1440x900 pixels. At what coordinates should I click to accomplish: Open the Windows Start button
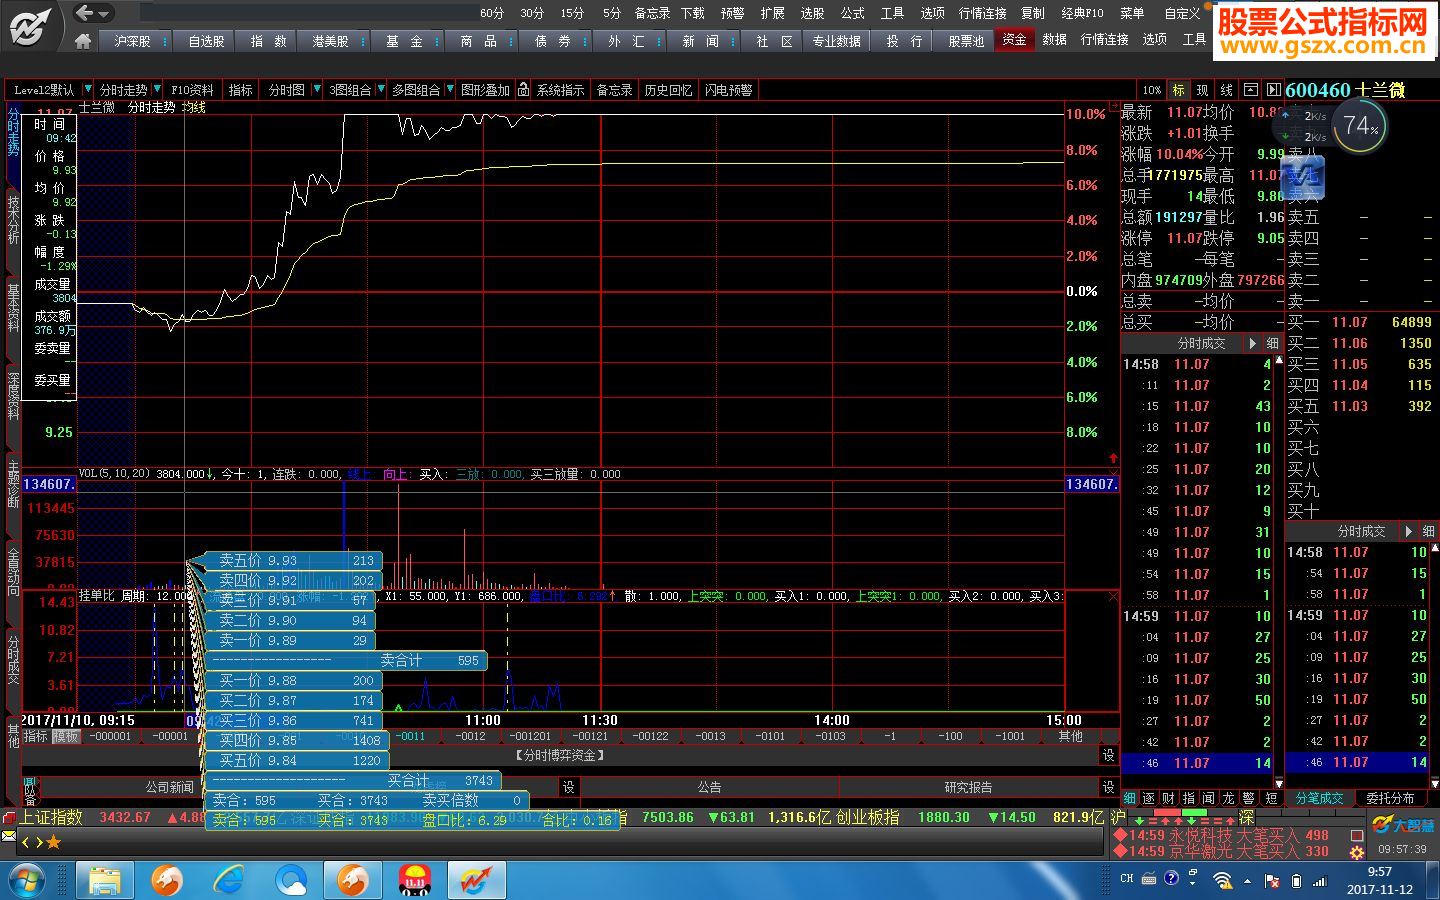[x=29, y=880]
